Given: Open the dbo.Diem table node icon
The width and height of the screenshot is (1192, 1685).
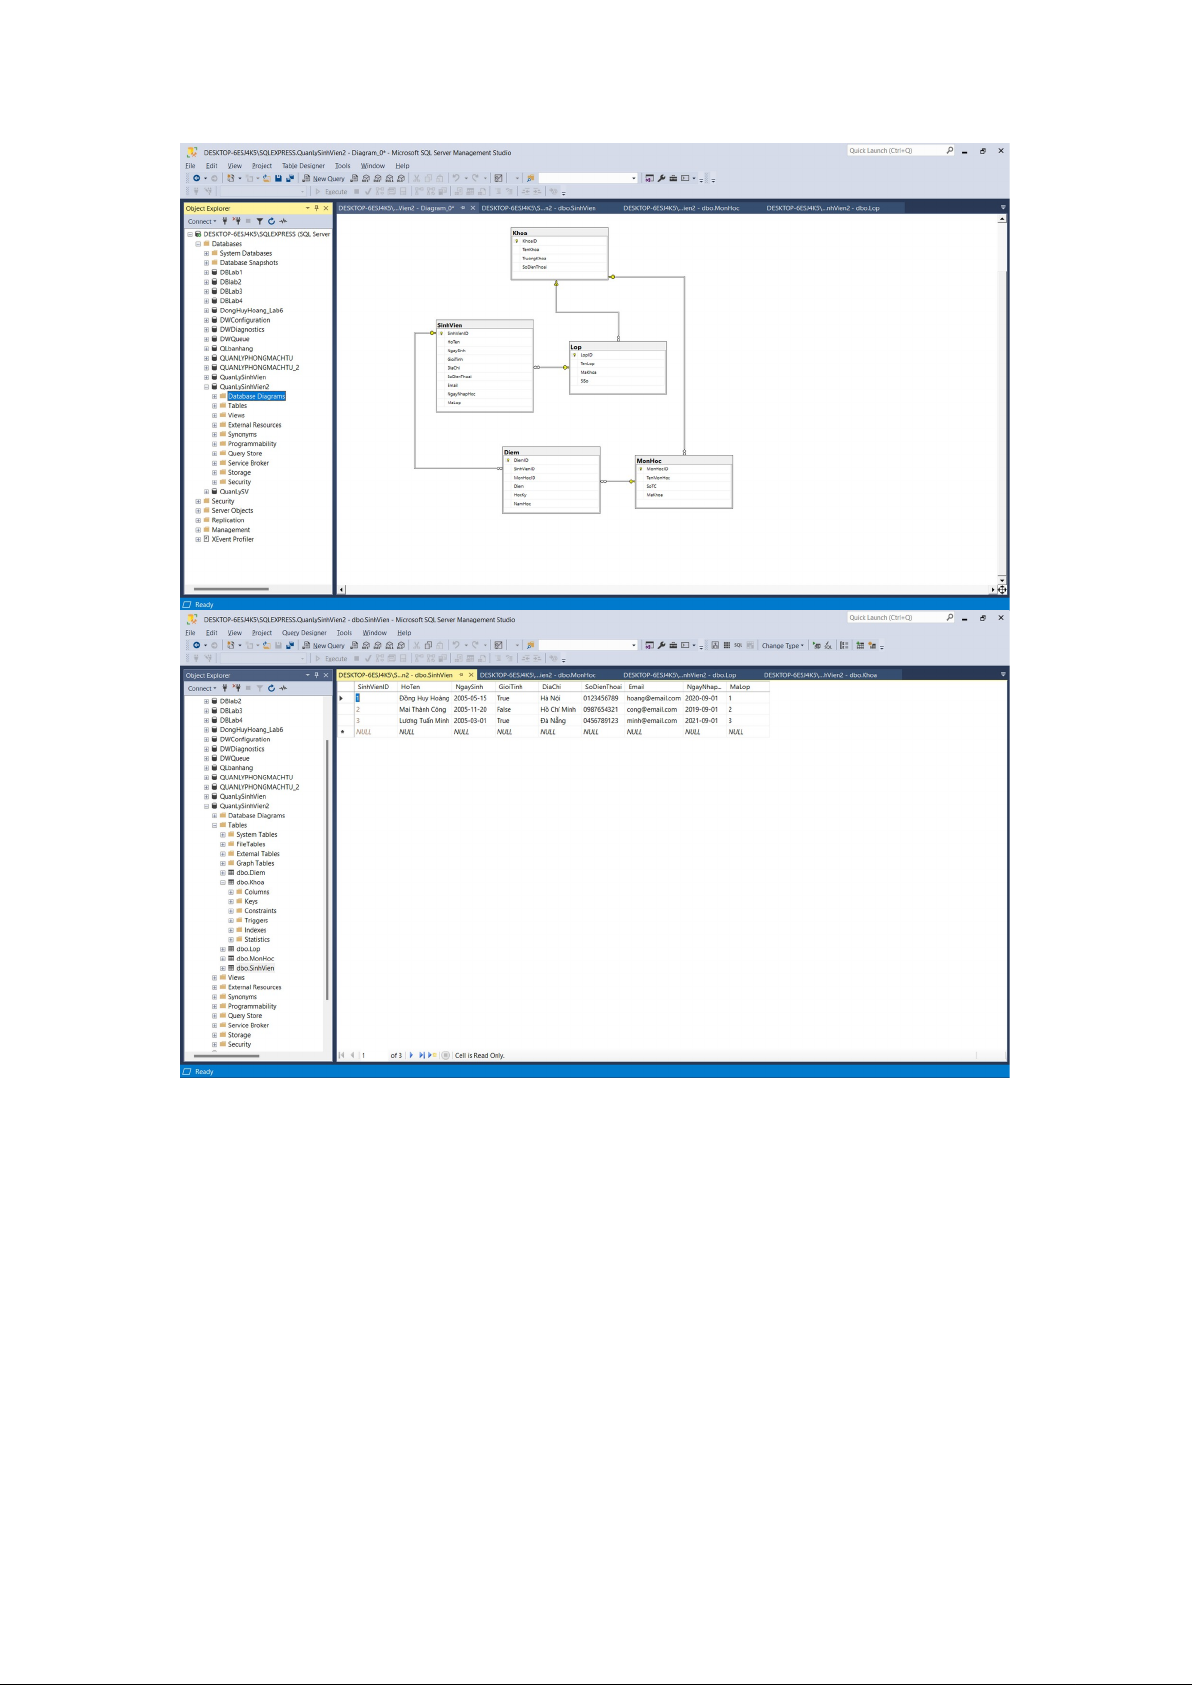Looking at the screenshot, I should pyautogui.click(x=231, y=873).
